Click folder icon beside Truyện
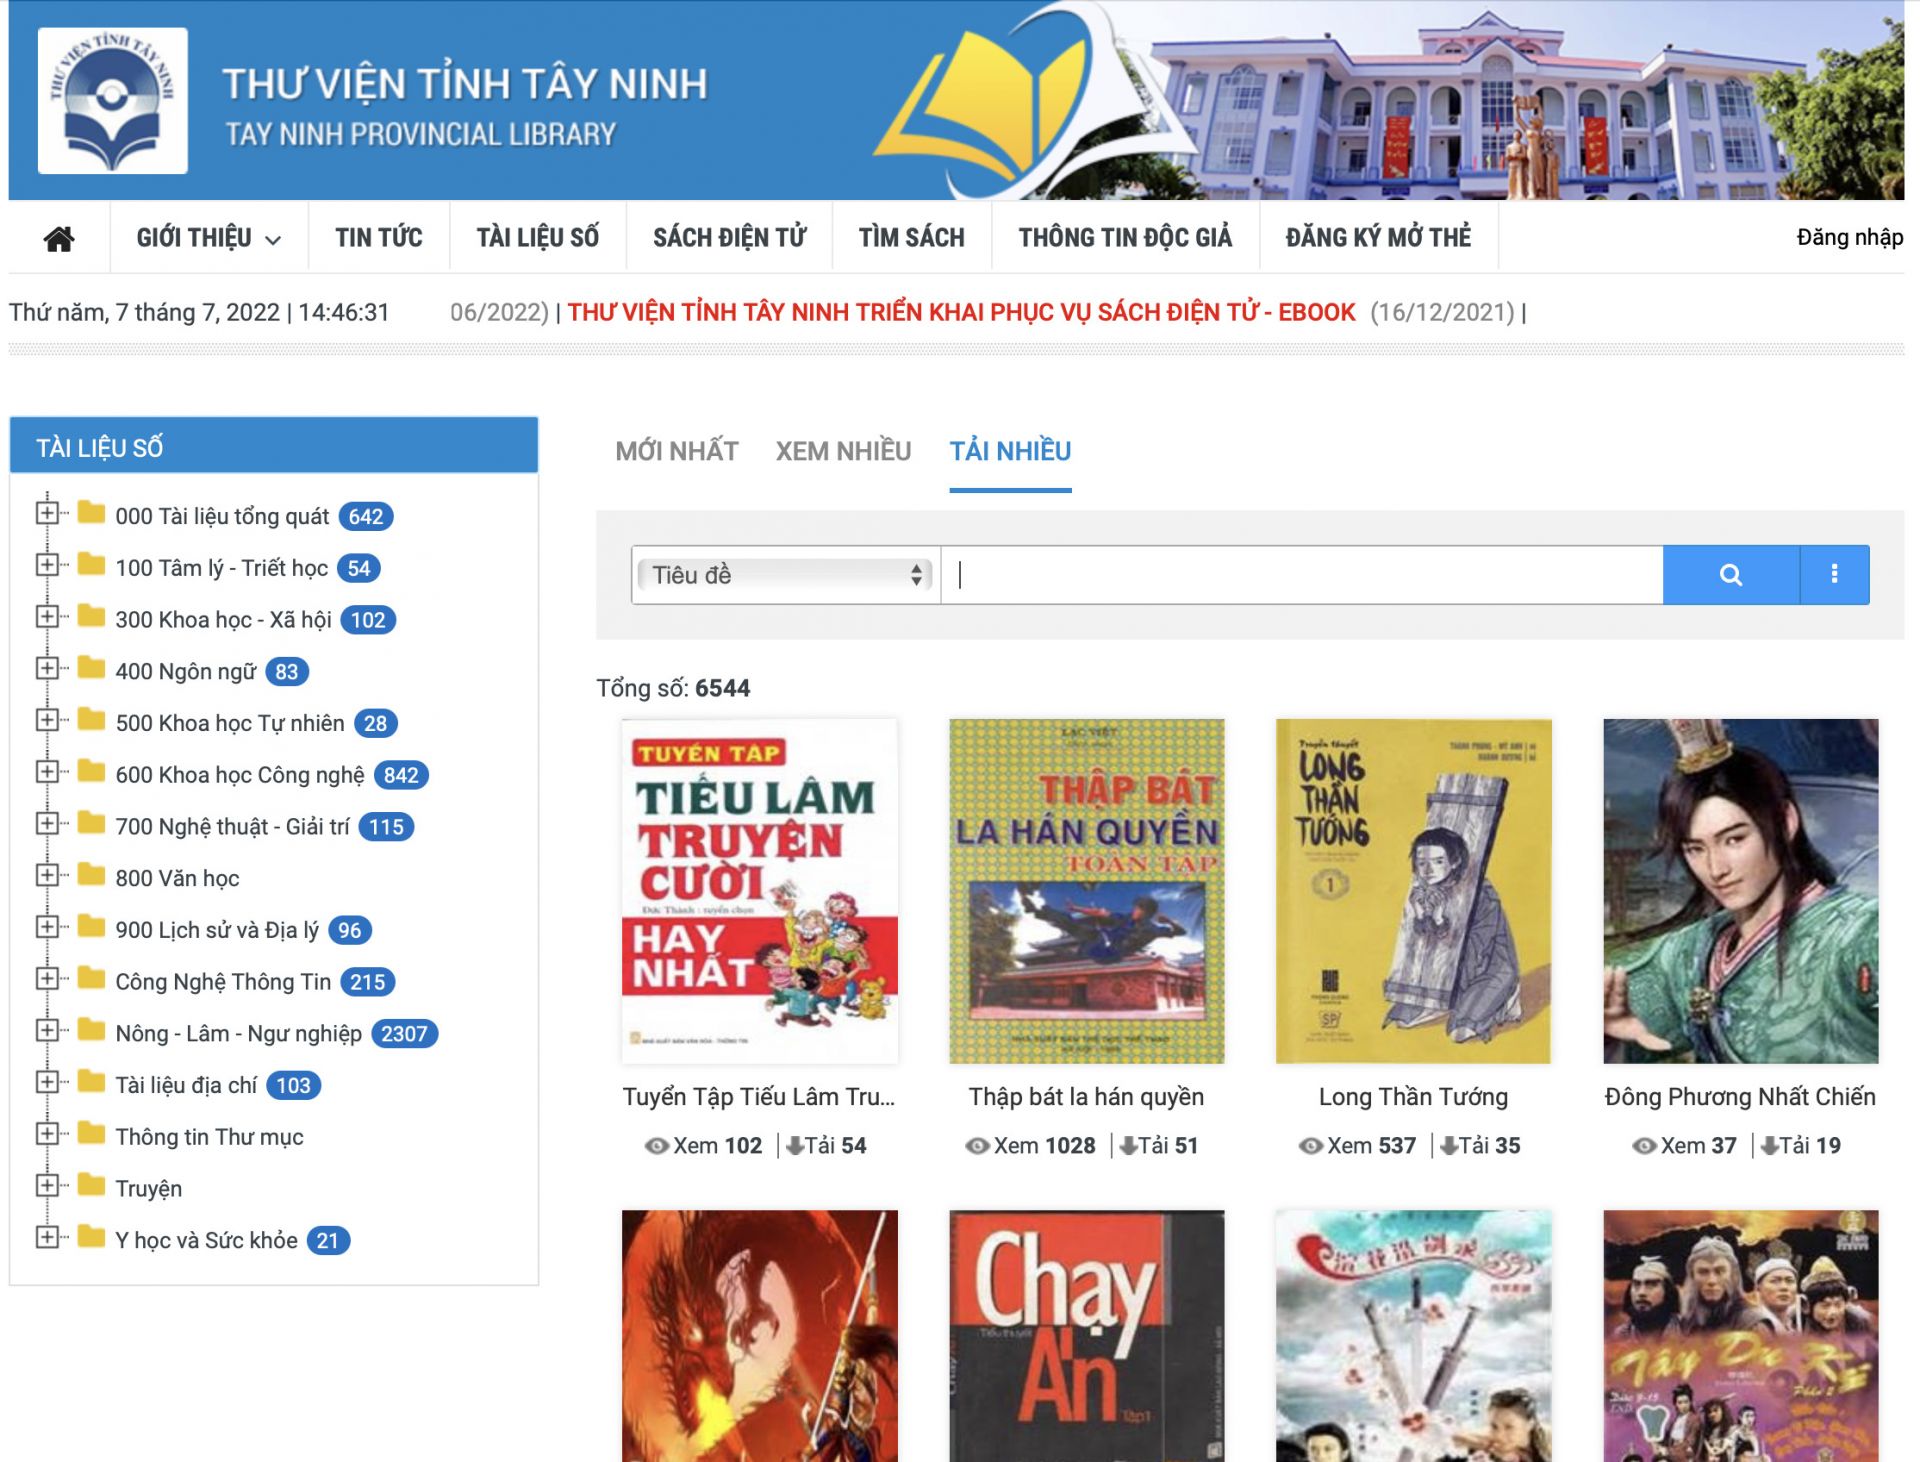This screenshot has width=1920, height=1462. (92, 1186)
